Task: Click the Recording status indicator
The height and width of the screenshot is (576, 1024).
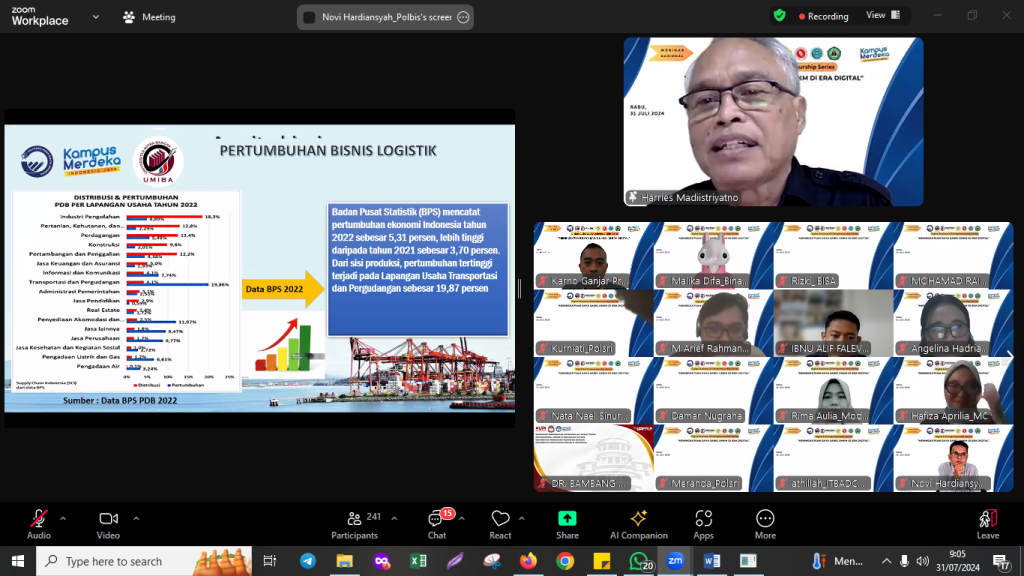Action: [820, 16]
